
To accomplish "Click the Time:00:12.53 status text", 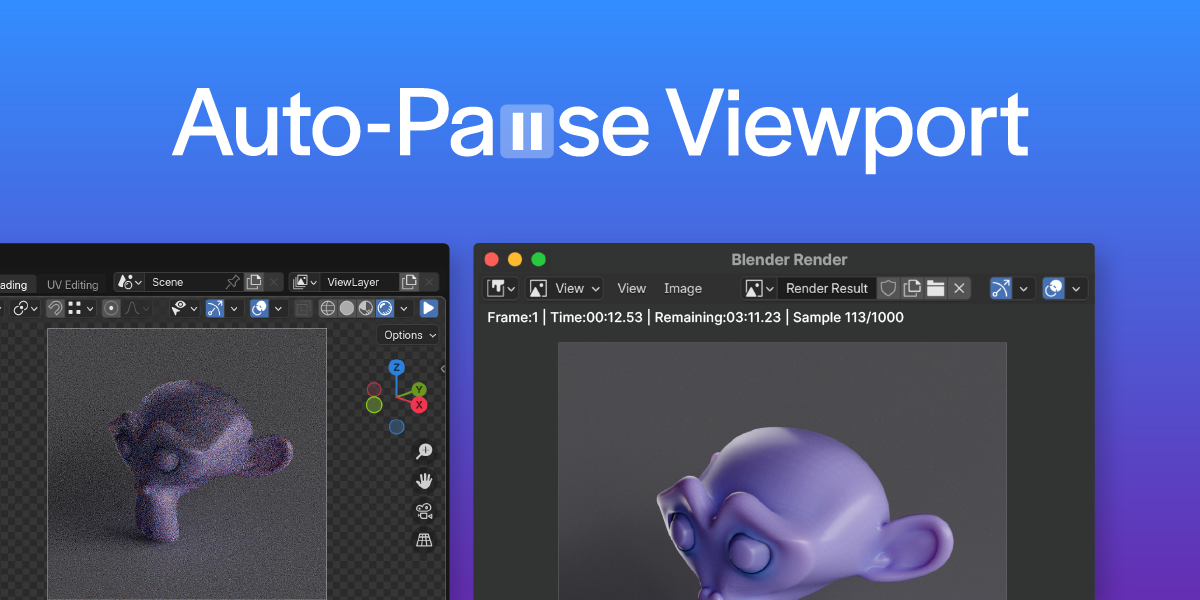I will [x=597, y=317].
